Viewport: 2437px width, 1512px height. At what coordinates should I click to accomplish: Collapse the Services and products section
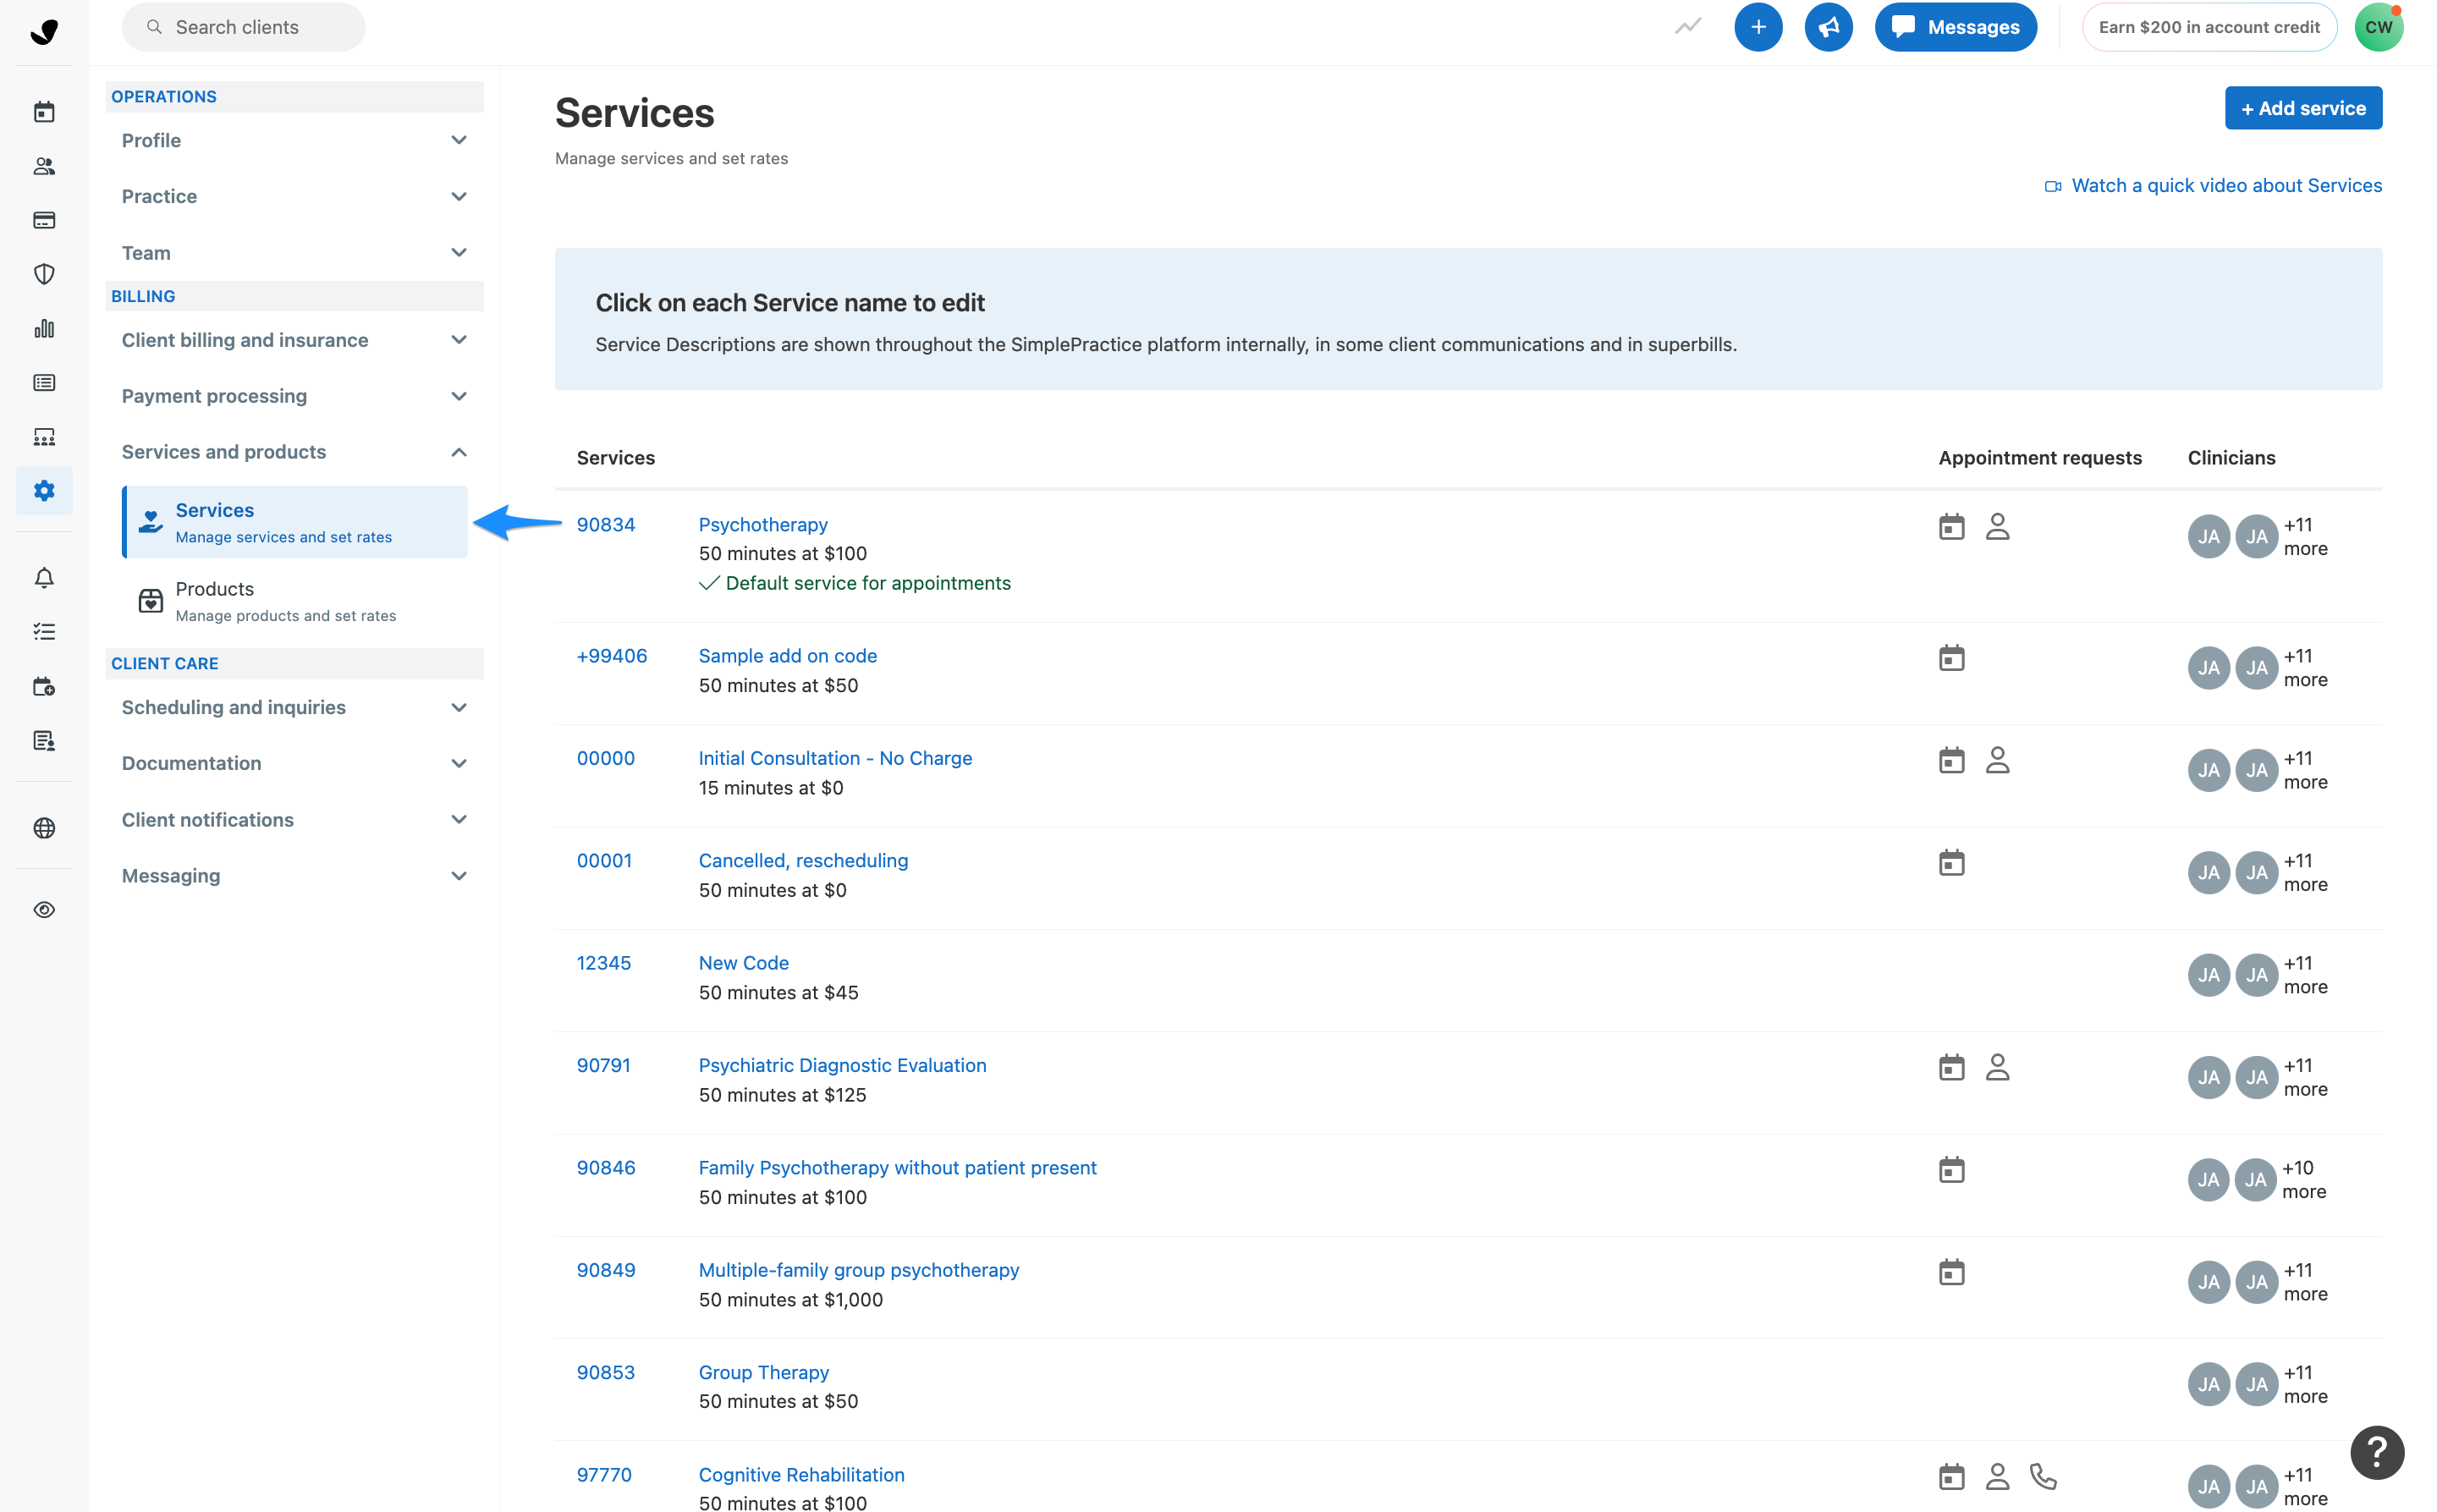295,452
